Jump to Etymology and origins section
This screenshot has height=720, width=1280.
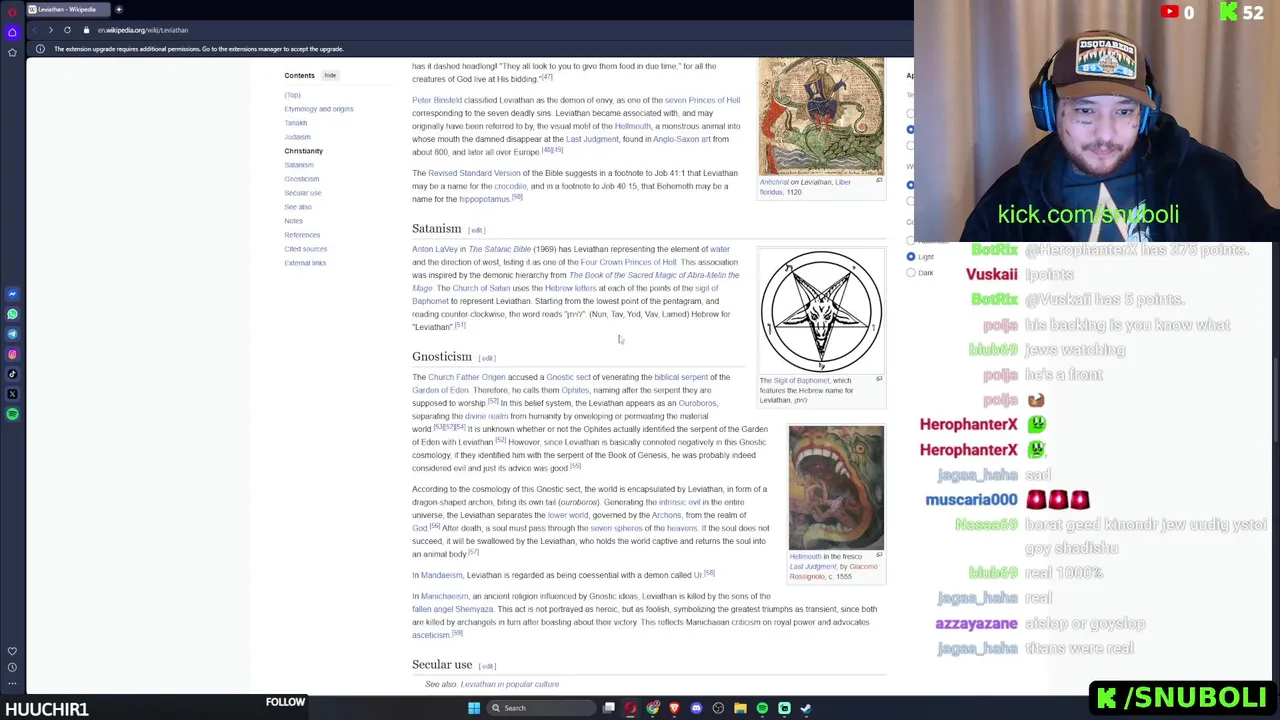tap(319, 109)
